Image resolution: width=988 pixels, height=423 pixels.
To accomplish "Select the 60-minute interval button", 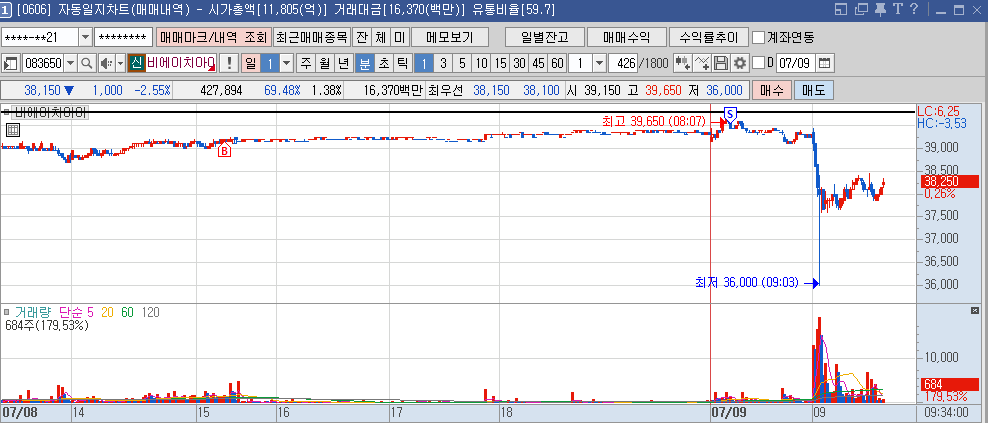I will (x=557, y=63).
